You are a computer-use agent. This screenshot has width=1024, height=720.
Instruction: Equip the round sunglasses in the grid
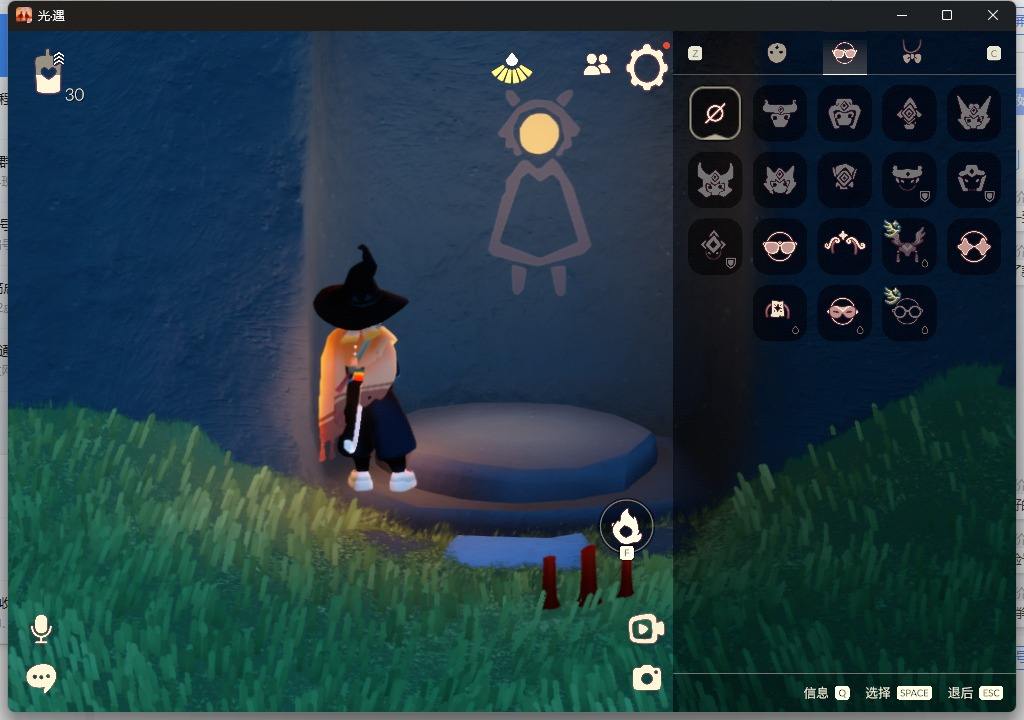(x=779, y=246)
